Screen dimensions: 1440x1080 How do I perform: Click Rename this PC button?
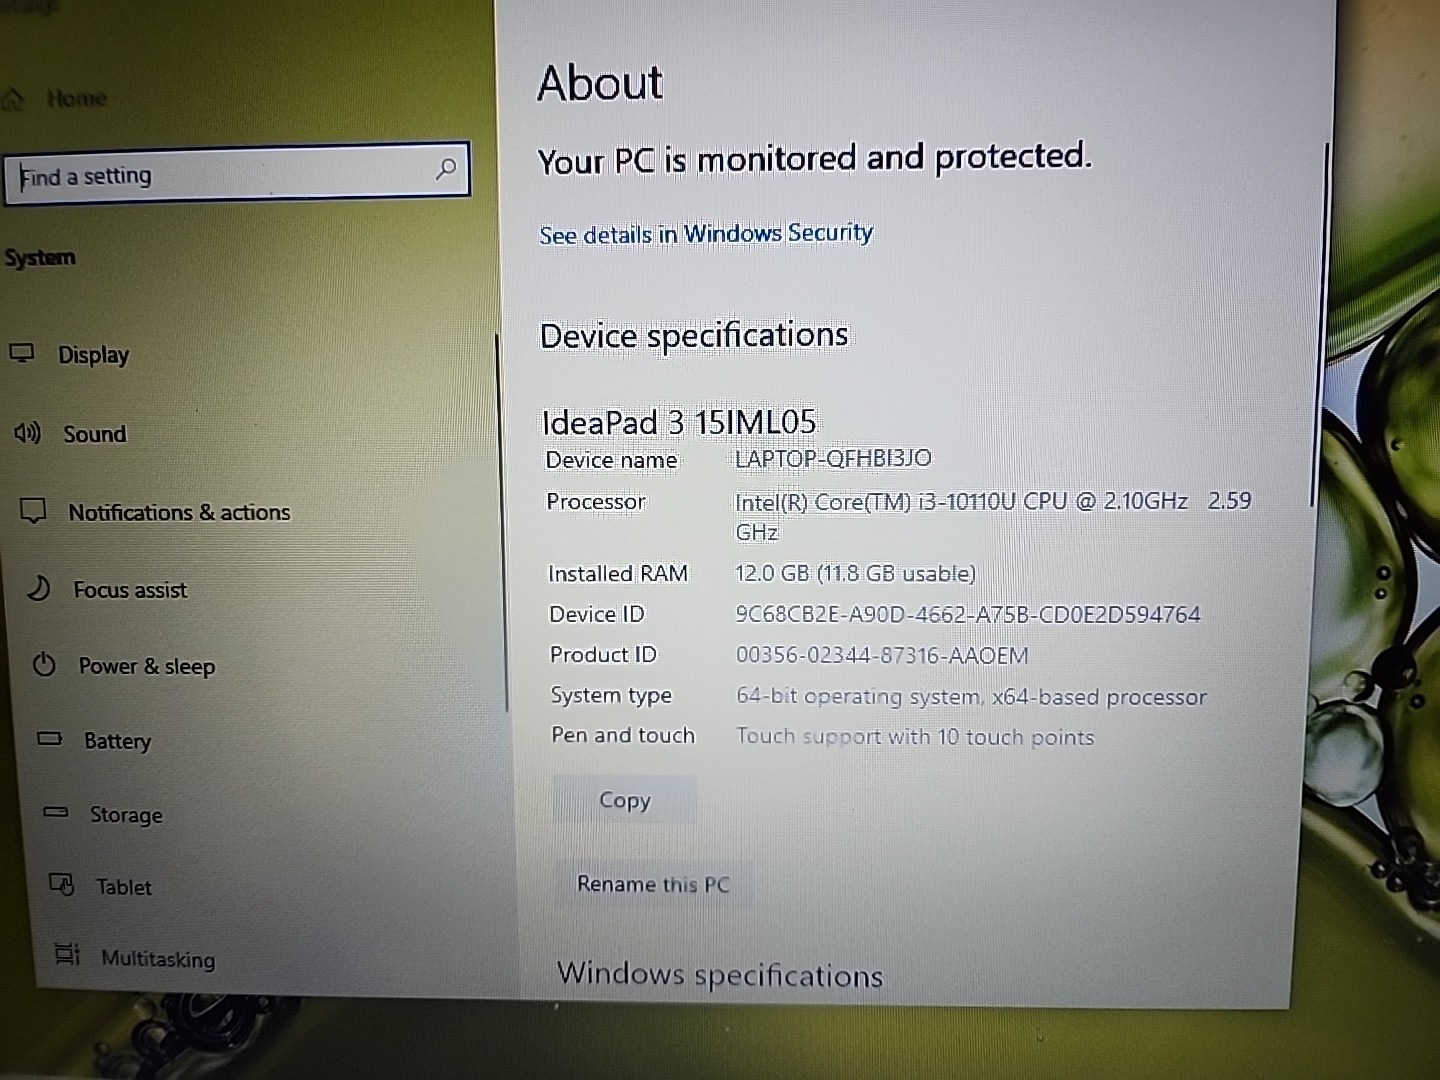click(x=653, y=884)
